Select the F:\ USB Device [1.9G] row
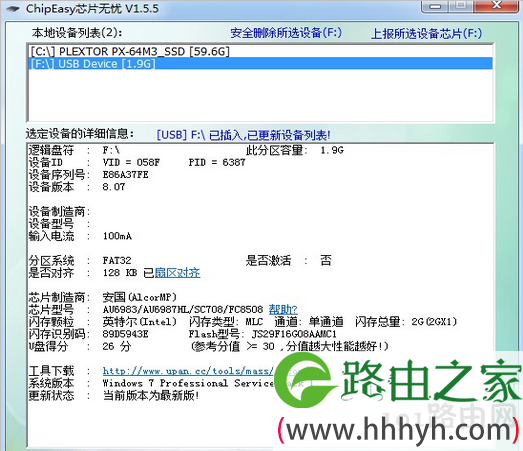 (260, 64)
